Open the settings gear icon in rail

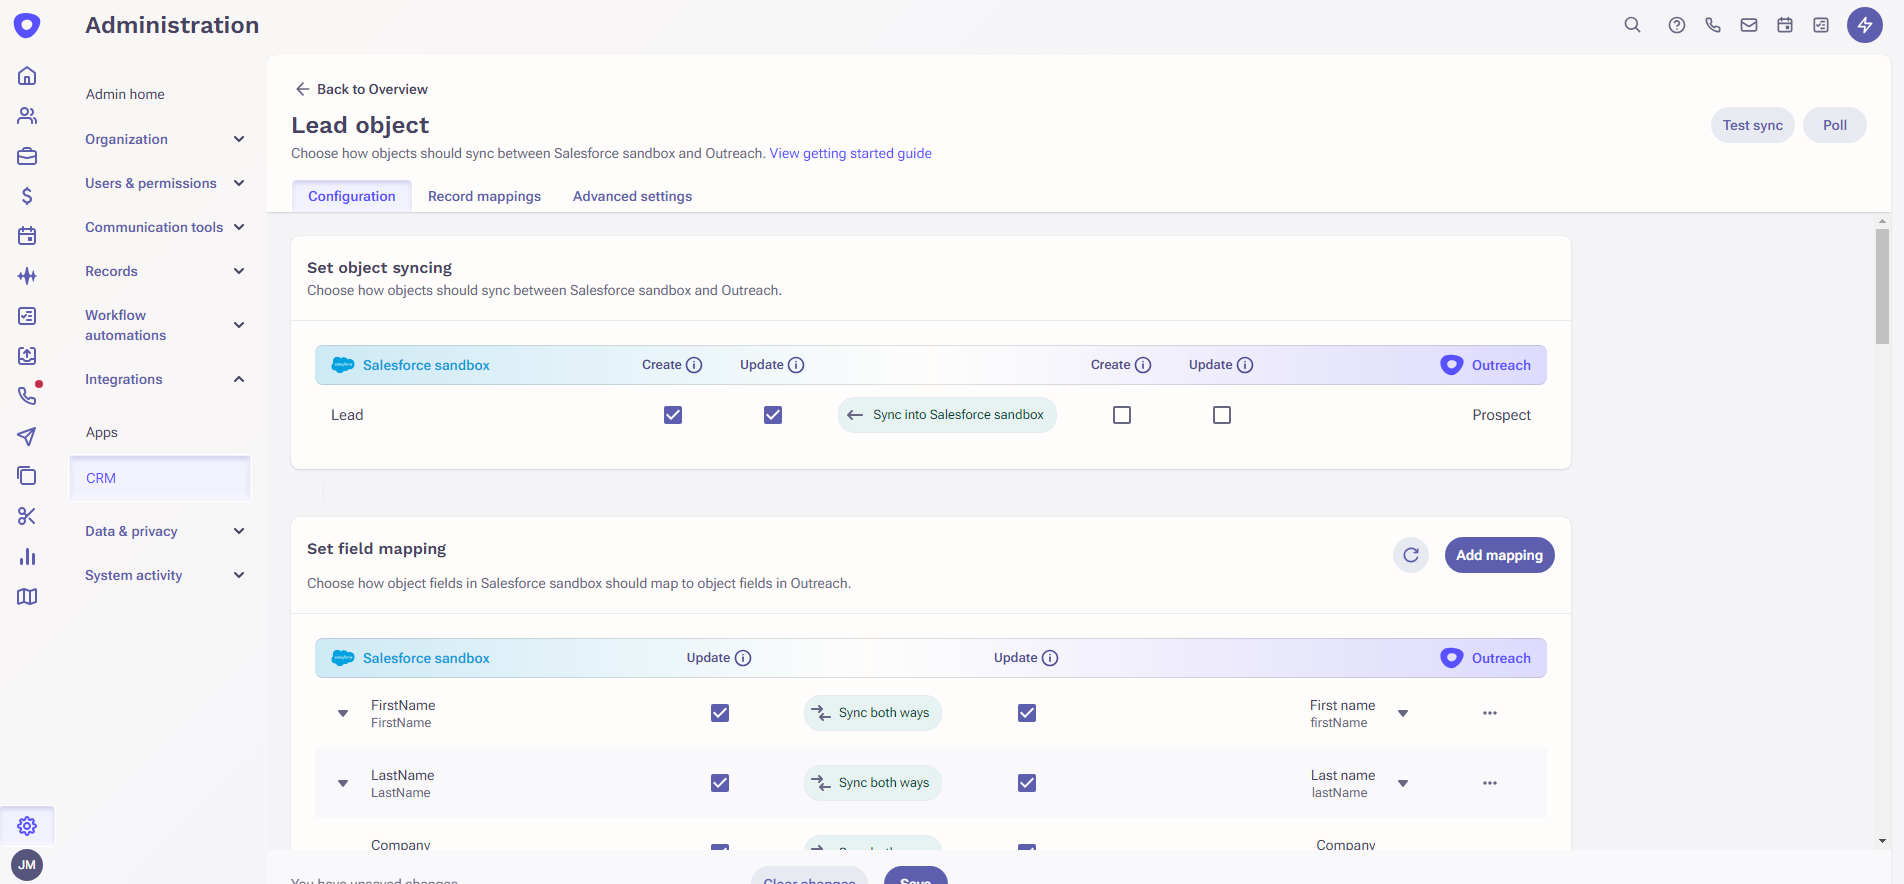coord(27,826)
